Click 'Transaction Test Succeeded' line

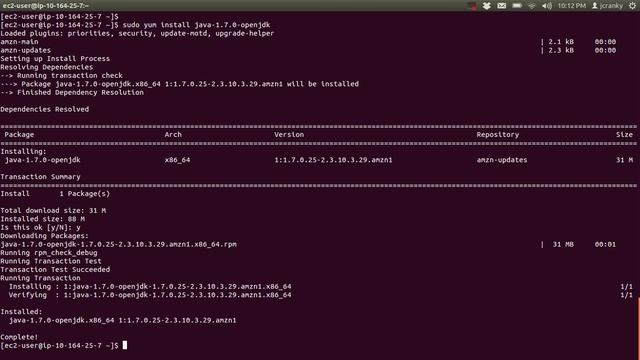click(x=55, y=270)
